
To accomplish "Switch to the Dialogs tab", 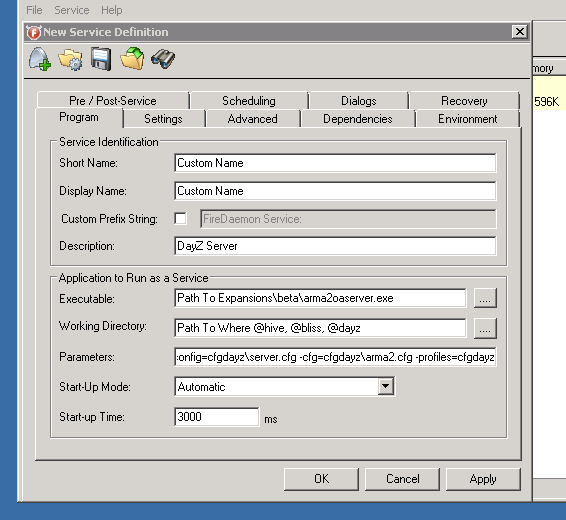I will [359, 101].
